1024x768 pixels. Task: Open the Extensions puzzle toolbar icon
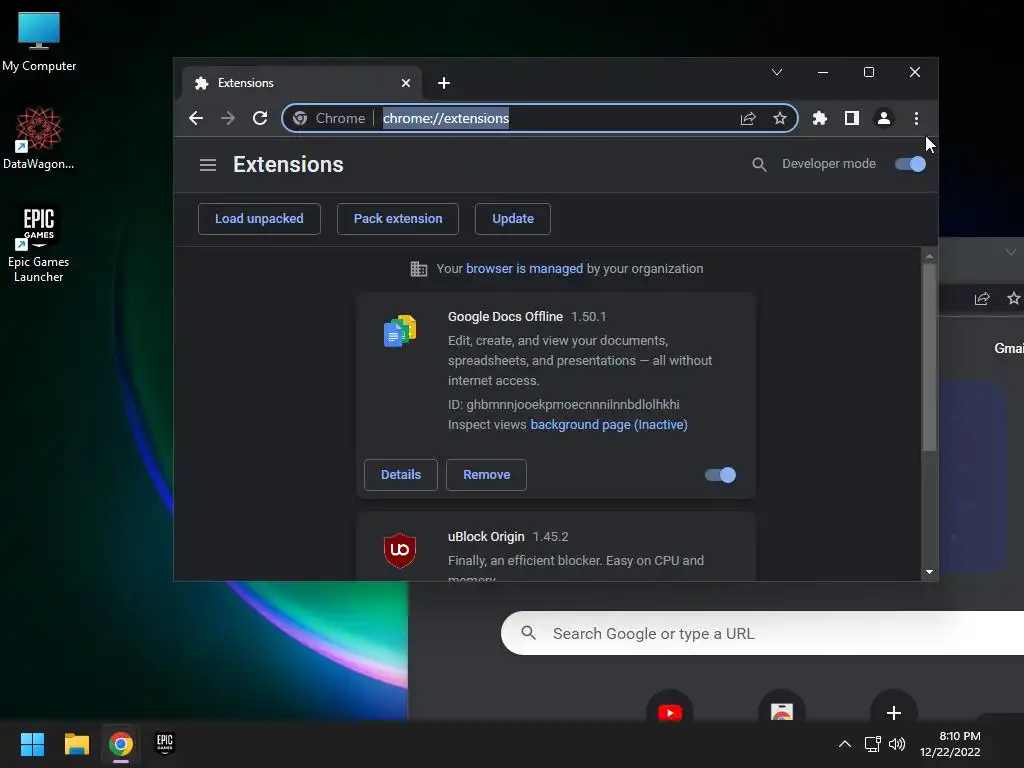820,118
